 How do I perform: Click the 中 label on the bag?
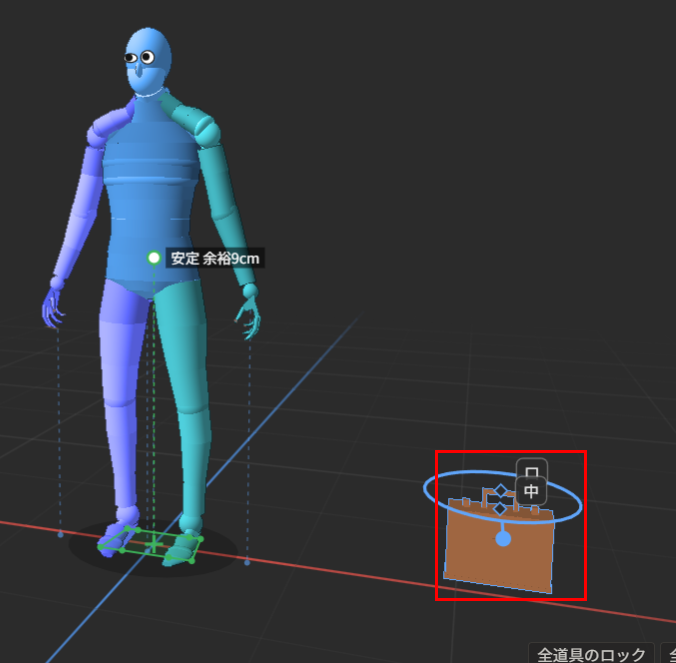(531, 491)
